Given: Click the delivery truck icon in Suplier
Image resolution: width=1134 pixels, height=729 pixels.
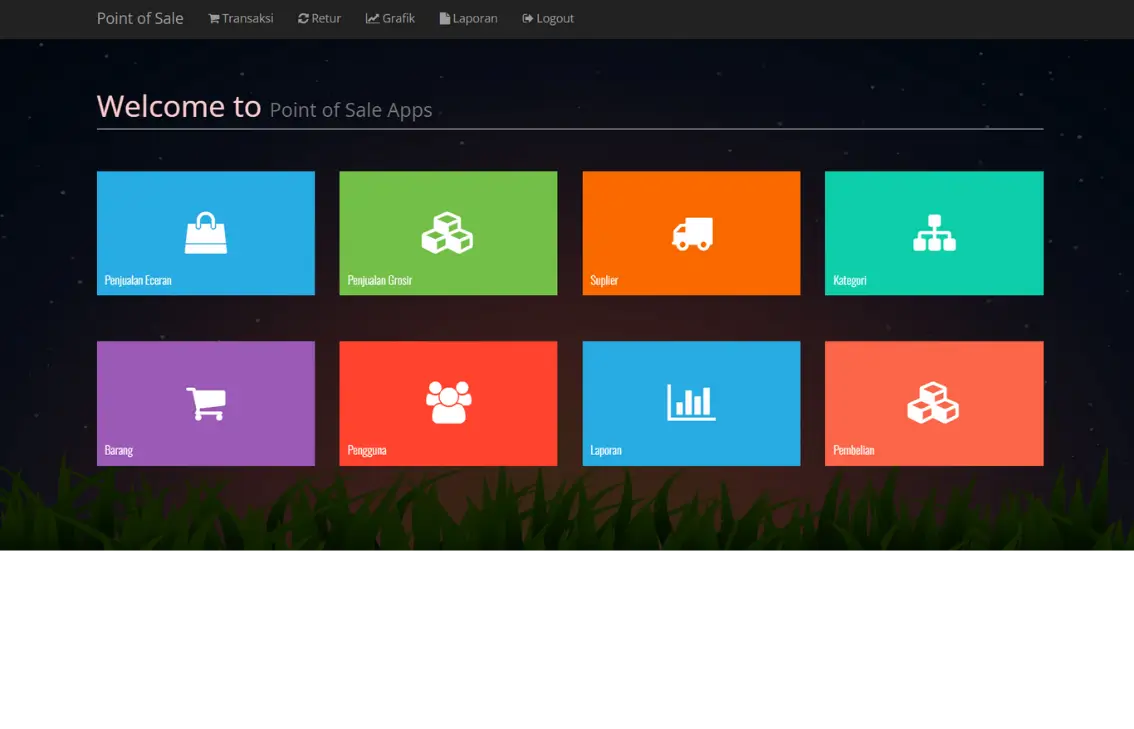Looking at the screenshot, I should point(691,234).
